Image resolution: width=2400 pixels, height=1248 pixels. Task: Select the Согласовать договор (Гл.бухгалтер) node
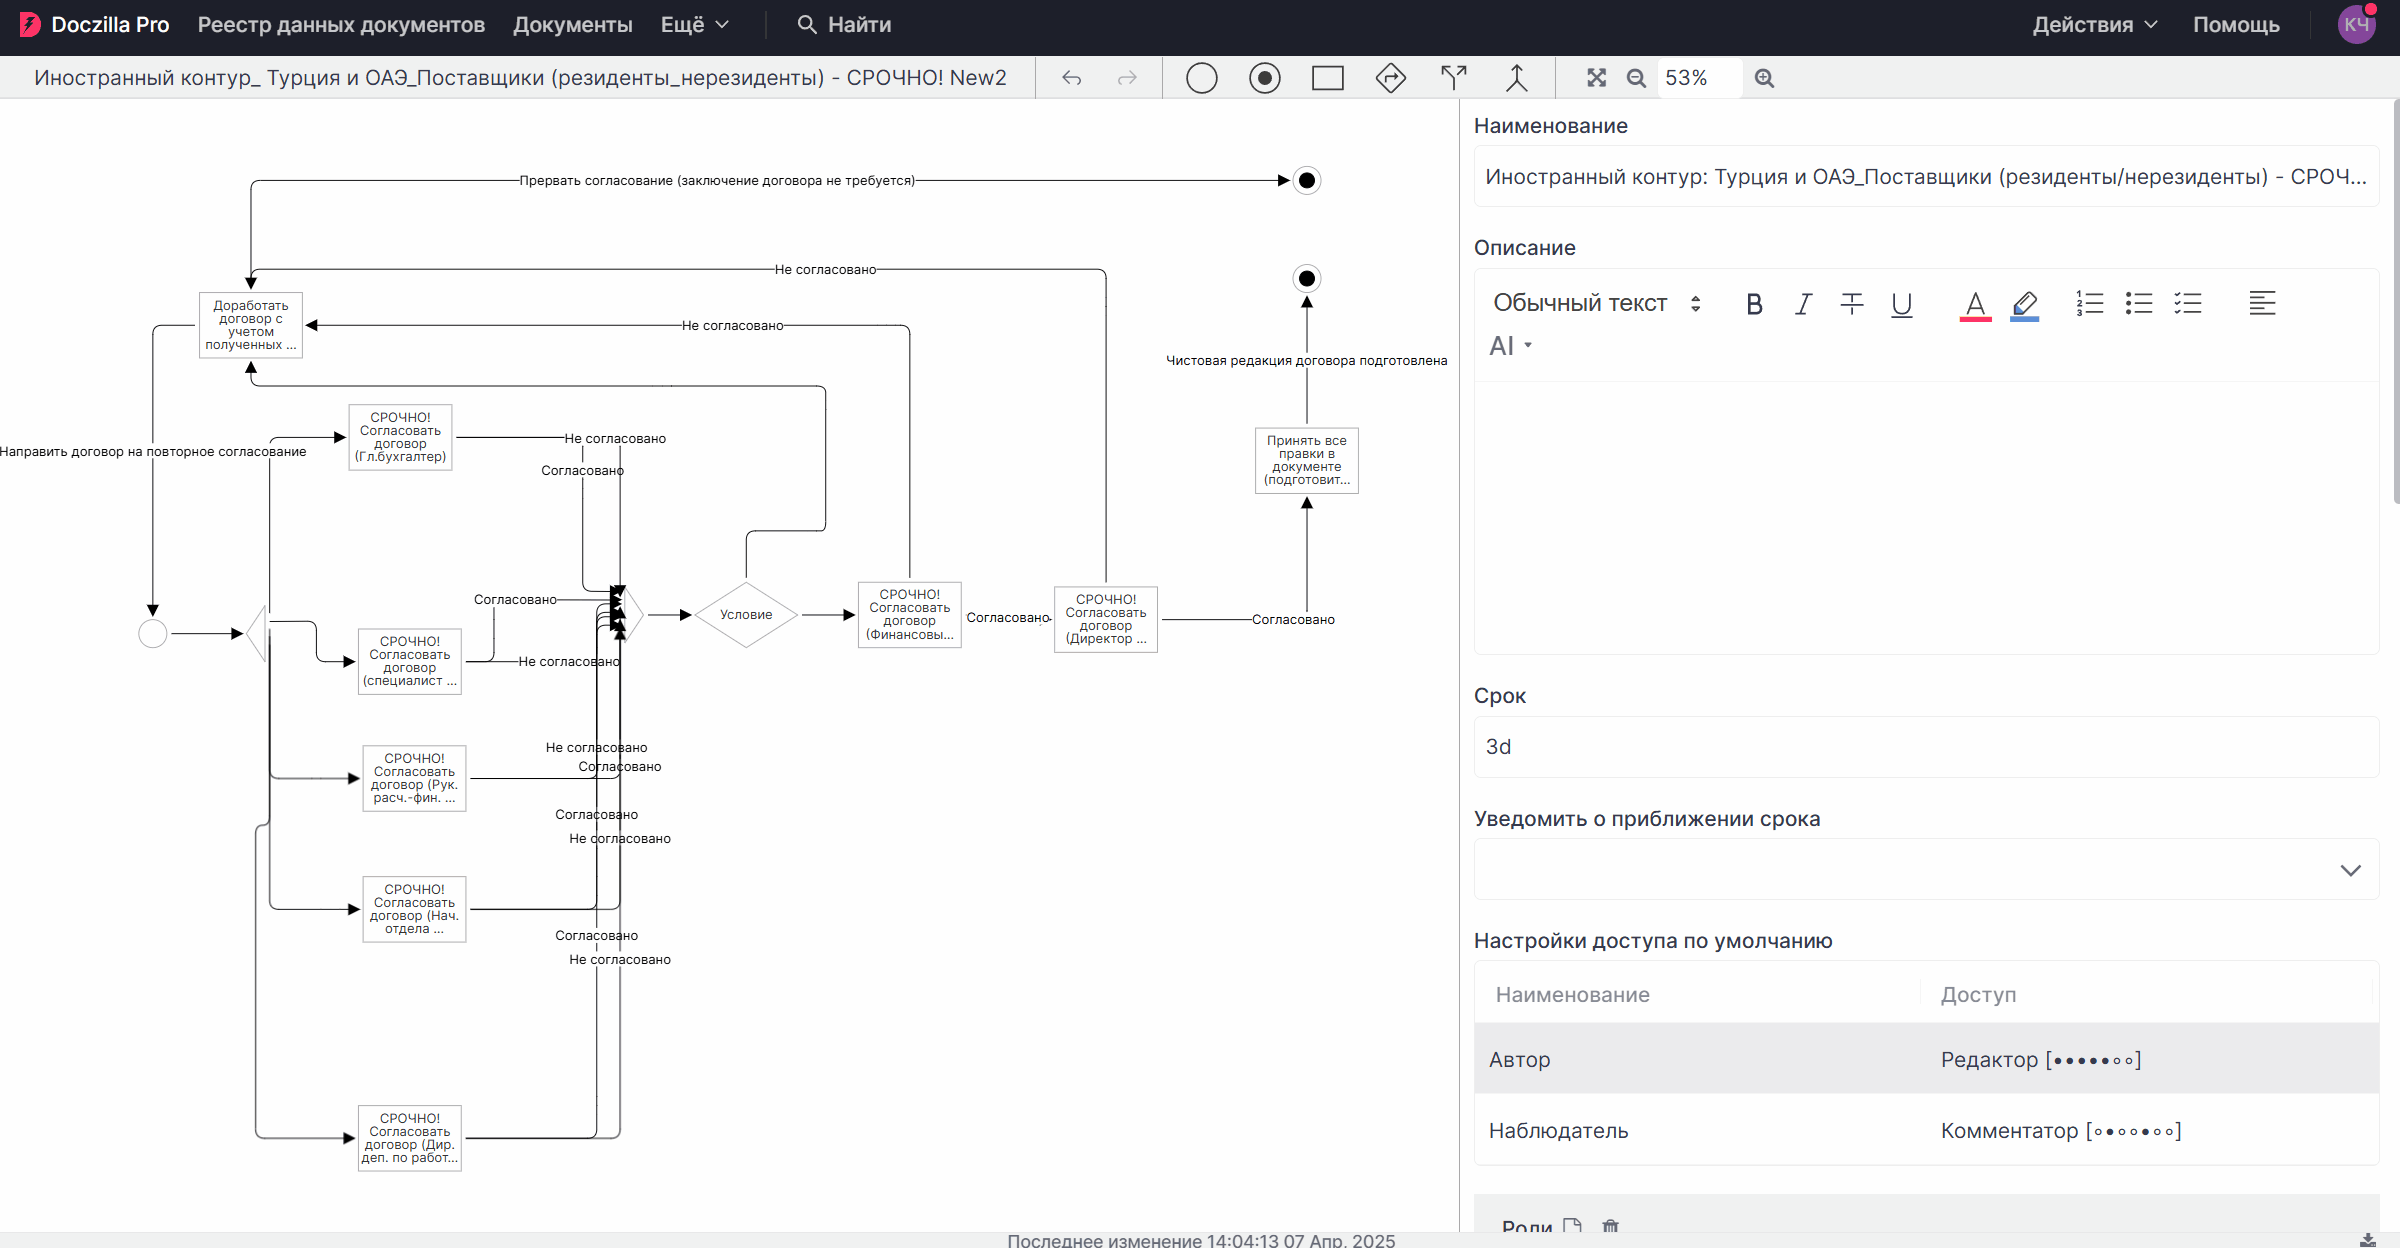tap(400, 437)
